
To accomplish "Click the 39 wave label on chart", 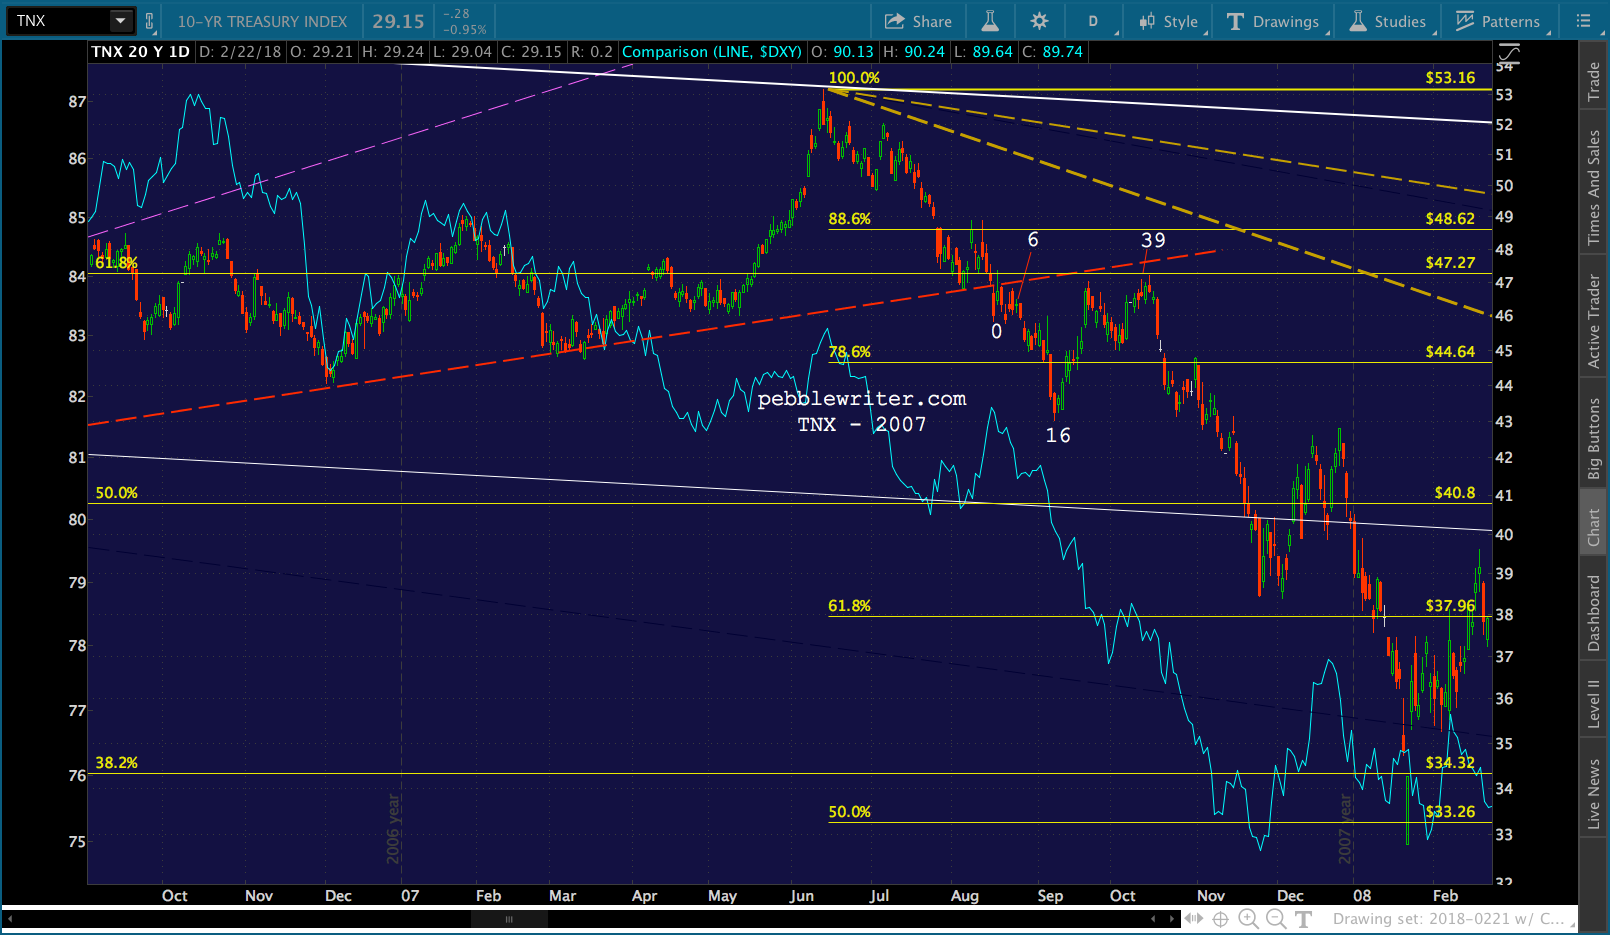I will coord(1153,240).
